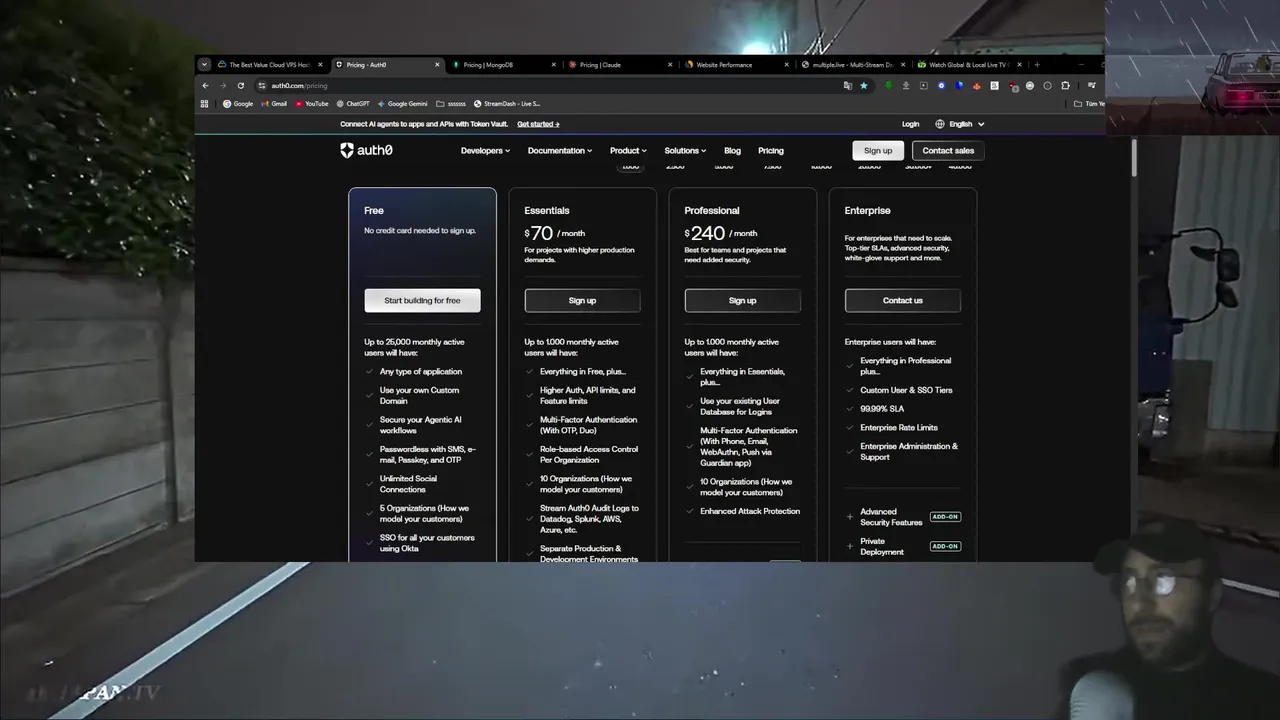Expand Private Deployment add-on plus
Image resolution: width=1280 pixels, height=720 pixels.
pos(850,546)
